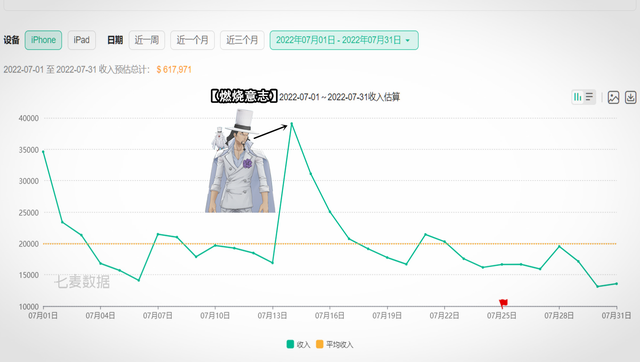Choose the 近一周 date filter
This screenshot has height=362, width=640.
tap(147, 40)
